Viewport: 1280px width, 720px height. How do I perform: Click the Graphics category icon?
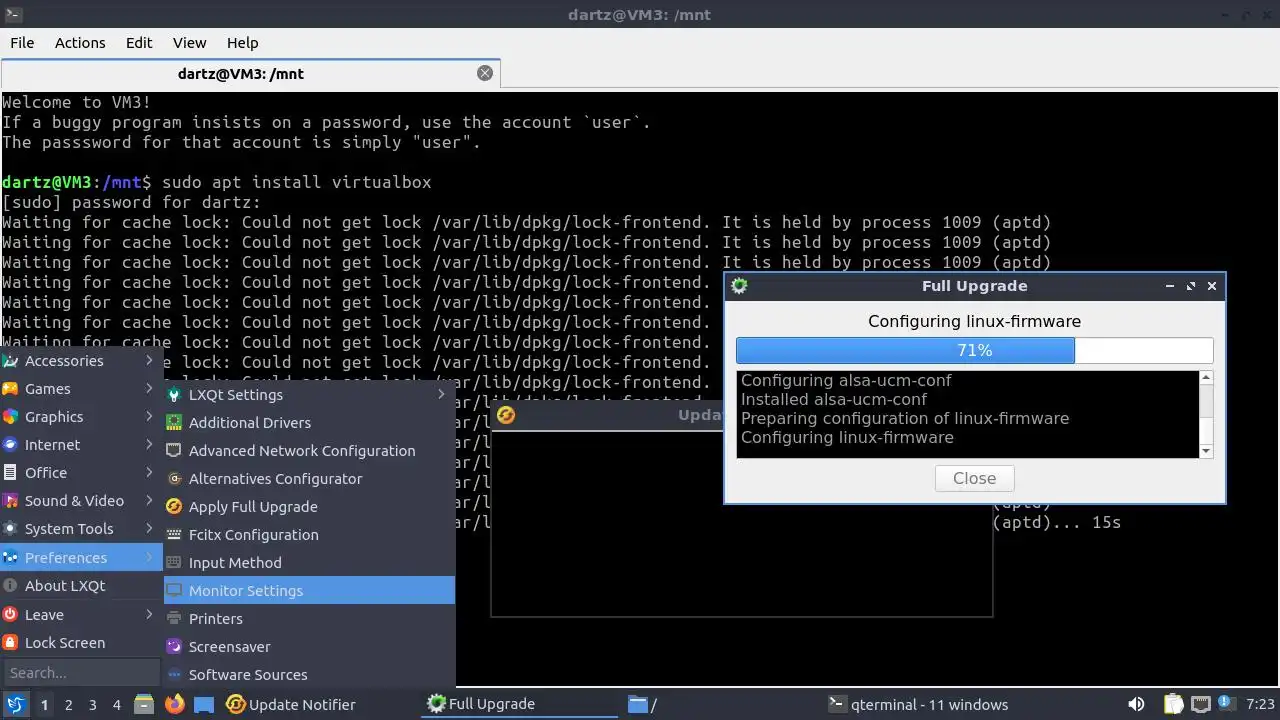10,417
